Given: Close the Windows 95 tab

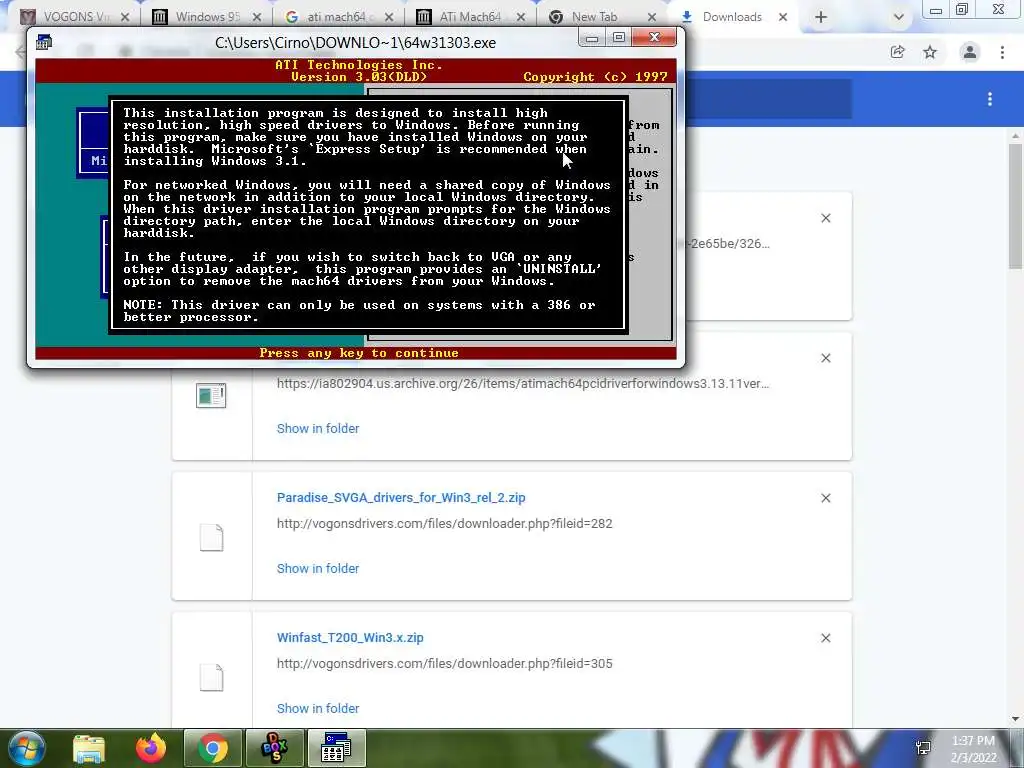Looking at the screenshot, I should pos(257,17).
